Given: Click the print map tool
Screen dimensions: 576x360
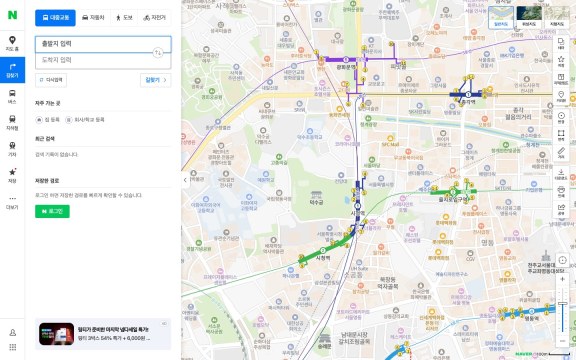Looking at the screenshot, I should point(561,192).
